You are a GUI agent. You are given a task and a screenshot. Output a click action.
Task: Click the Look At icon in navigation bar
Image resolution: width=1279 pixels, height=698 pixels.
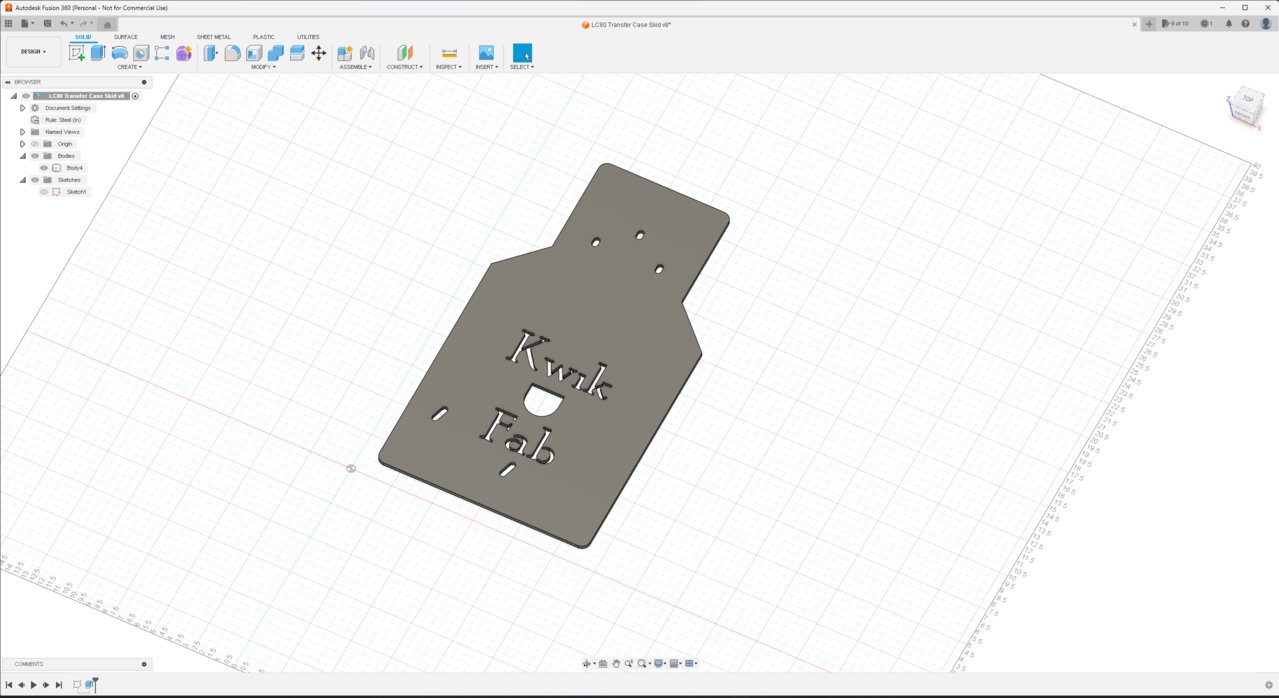(x=603, y=663)
